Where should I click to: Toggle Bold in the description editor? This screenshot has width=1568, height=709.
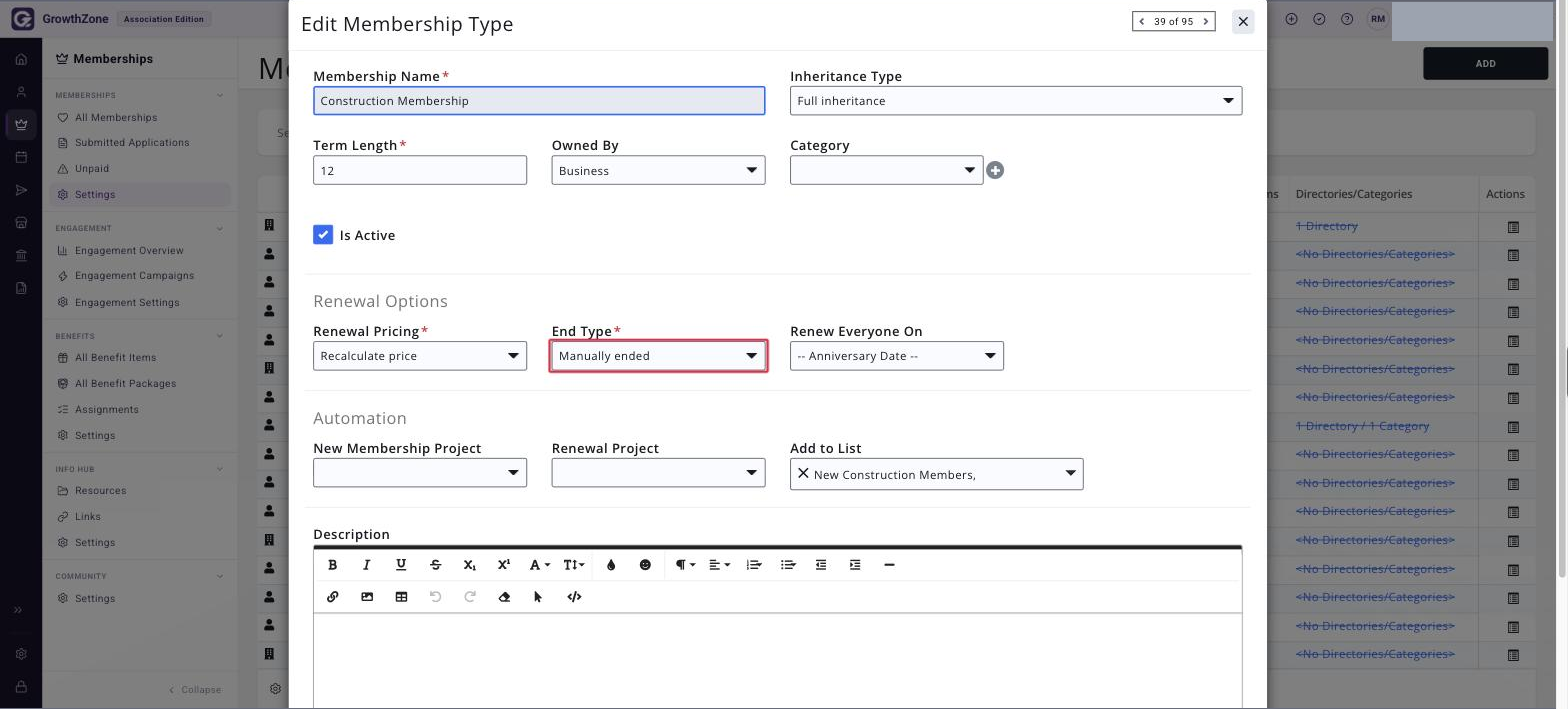click(333, 565)
